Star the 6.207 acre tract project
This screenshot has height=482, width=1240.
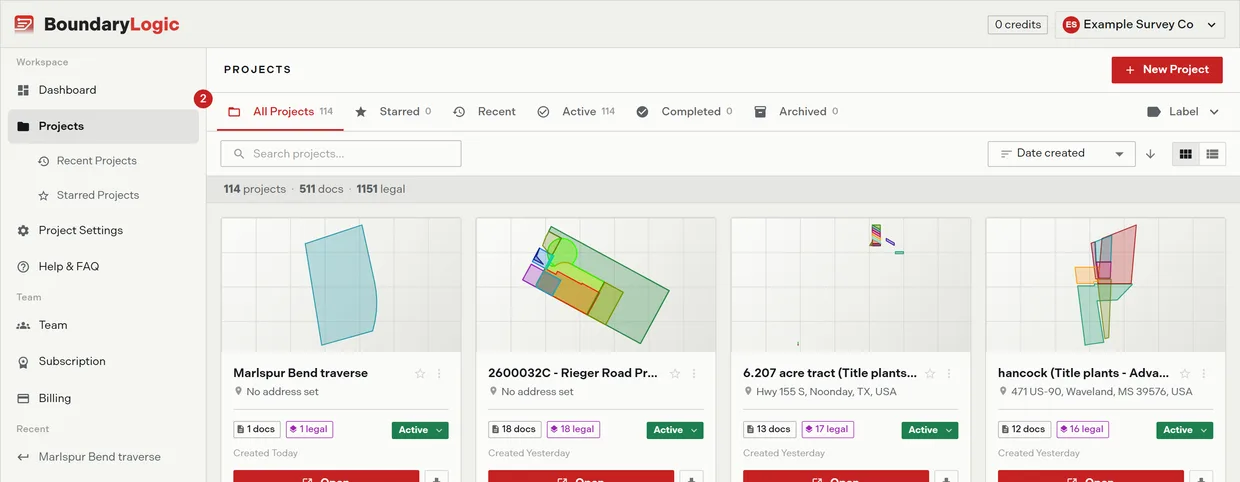click(930, 374)
